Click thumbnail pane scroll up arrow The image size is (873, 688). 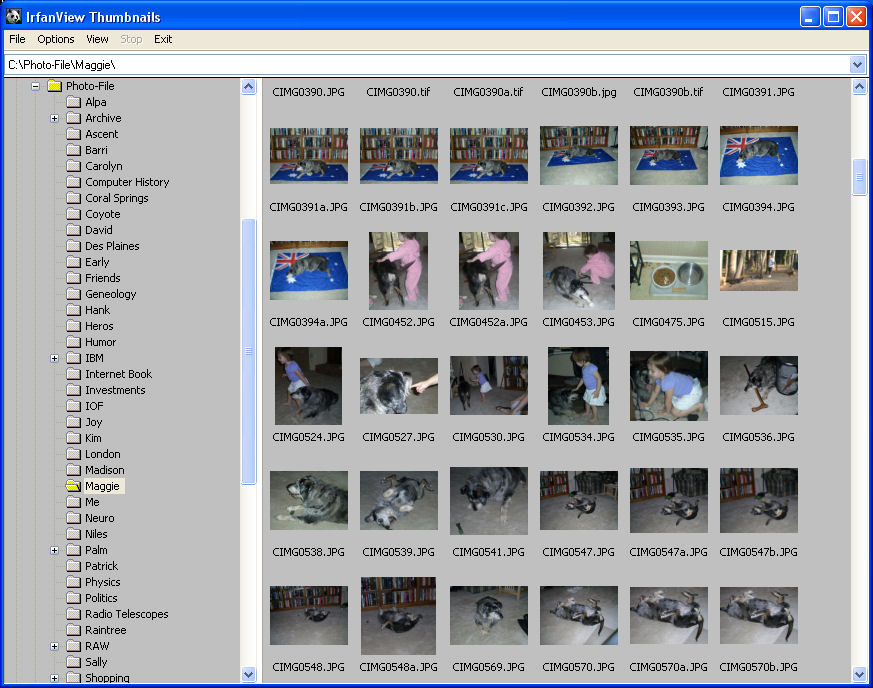pos(860,87)
